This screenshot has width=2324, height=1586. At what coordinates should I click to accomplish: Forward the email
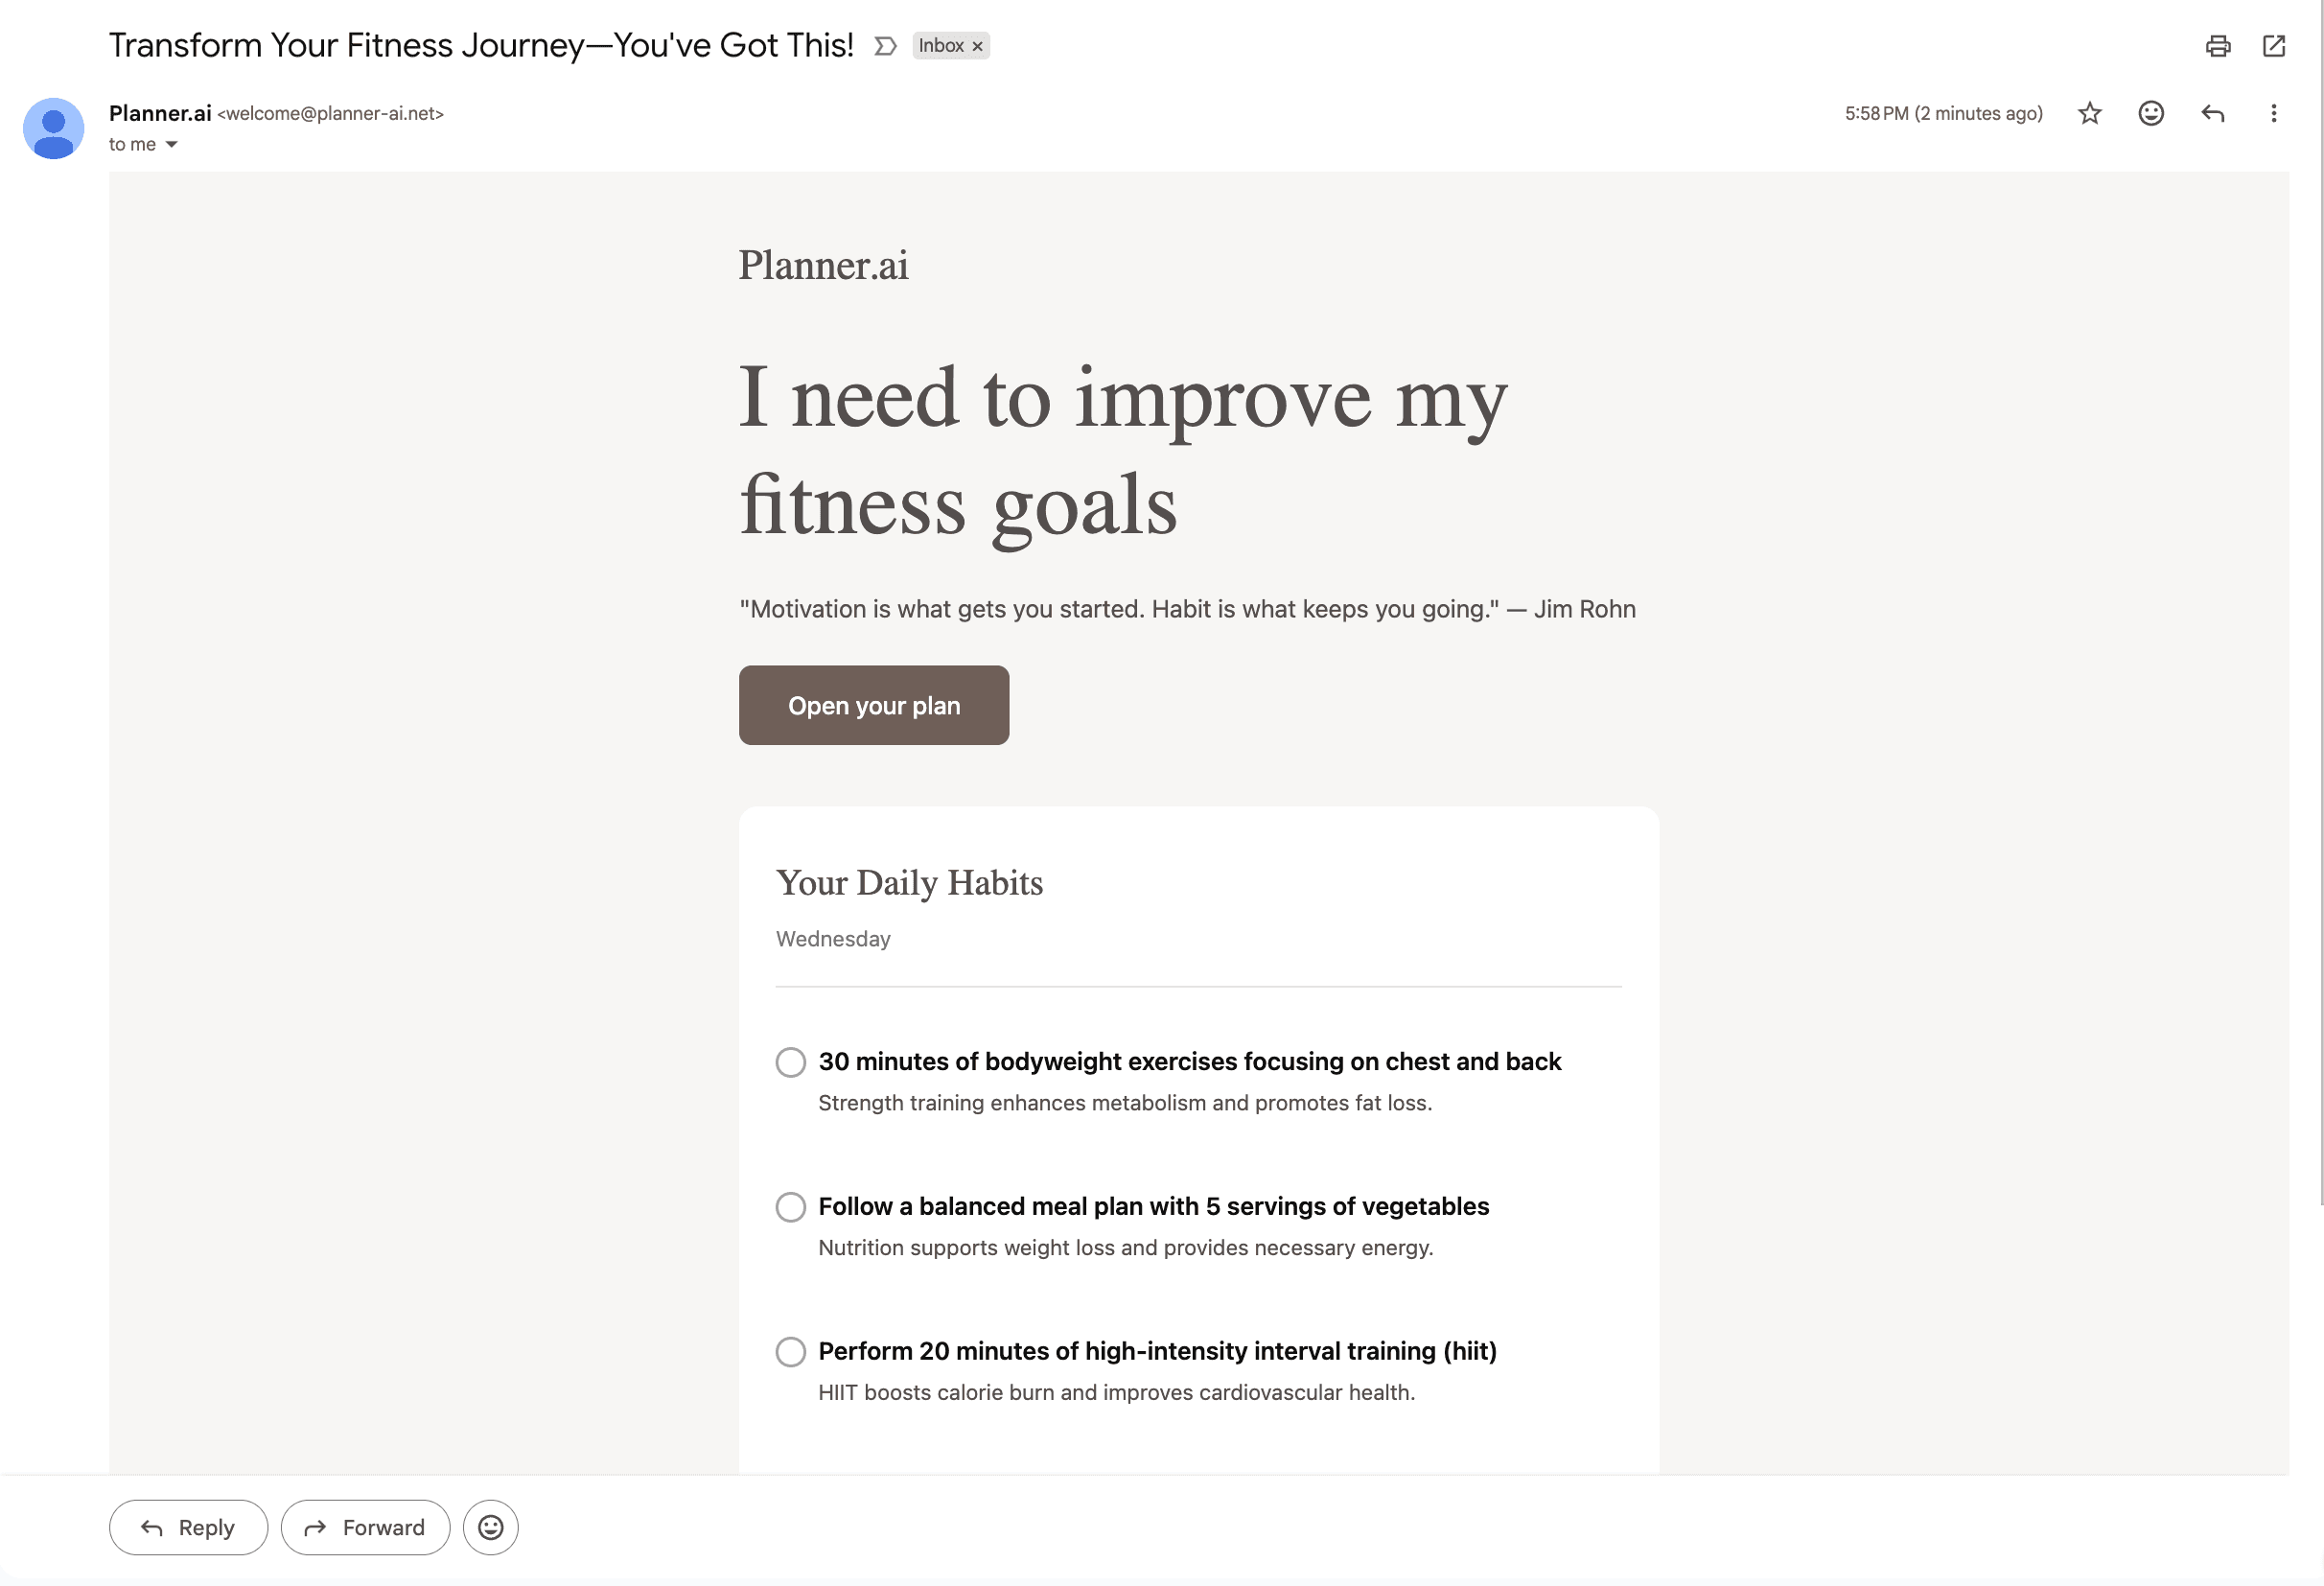click(365, 1527)
